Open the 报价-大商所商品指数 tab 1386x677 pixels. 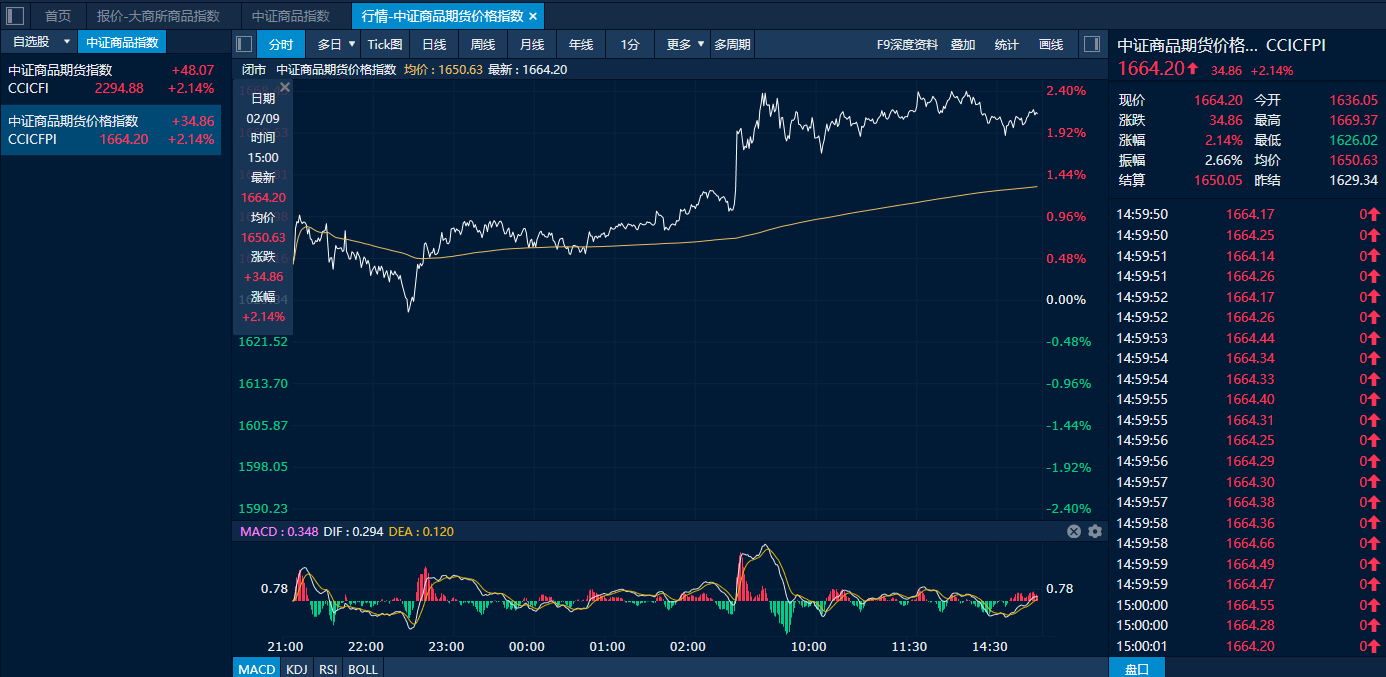coord(158,16)
